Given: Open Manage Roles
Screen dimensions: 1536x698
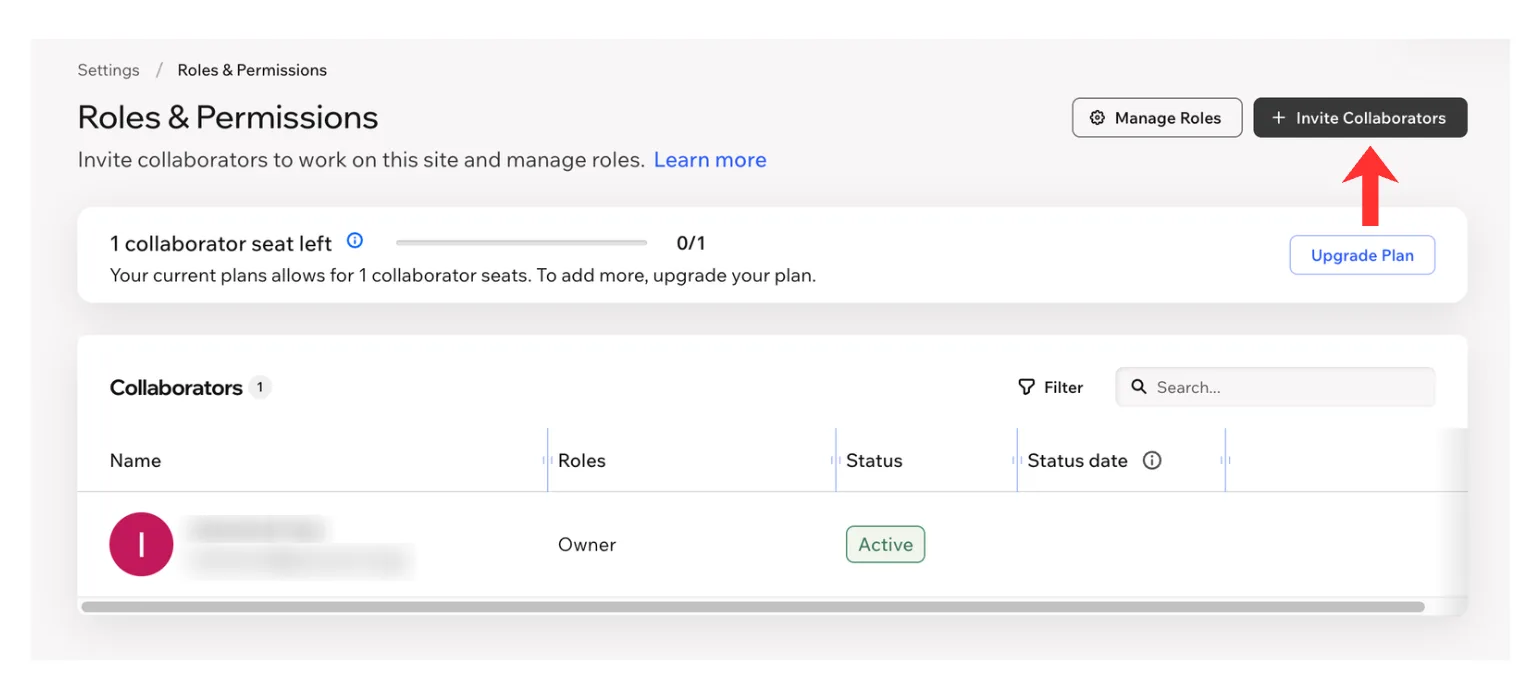Looking at the screenshot, I should [x=1157, y=118].
